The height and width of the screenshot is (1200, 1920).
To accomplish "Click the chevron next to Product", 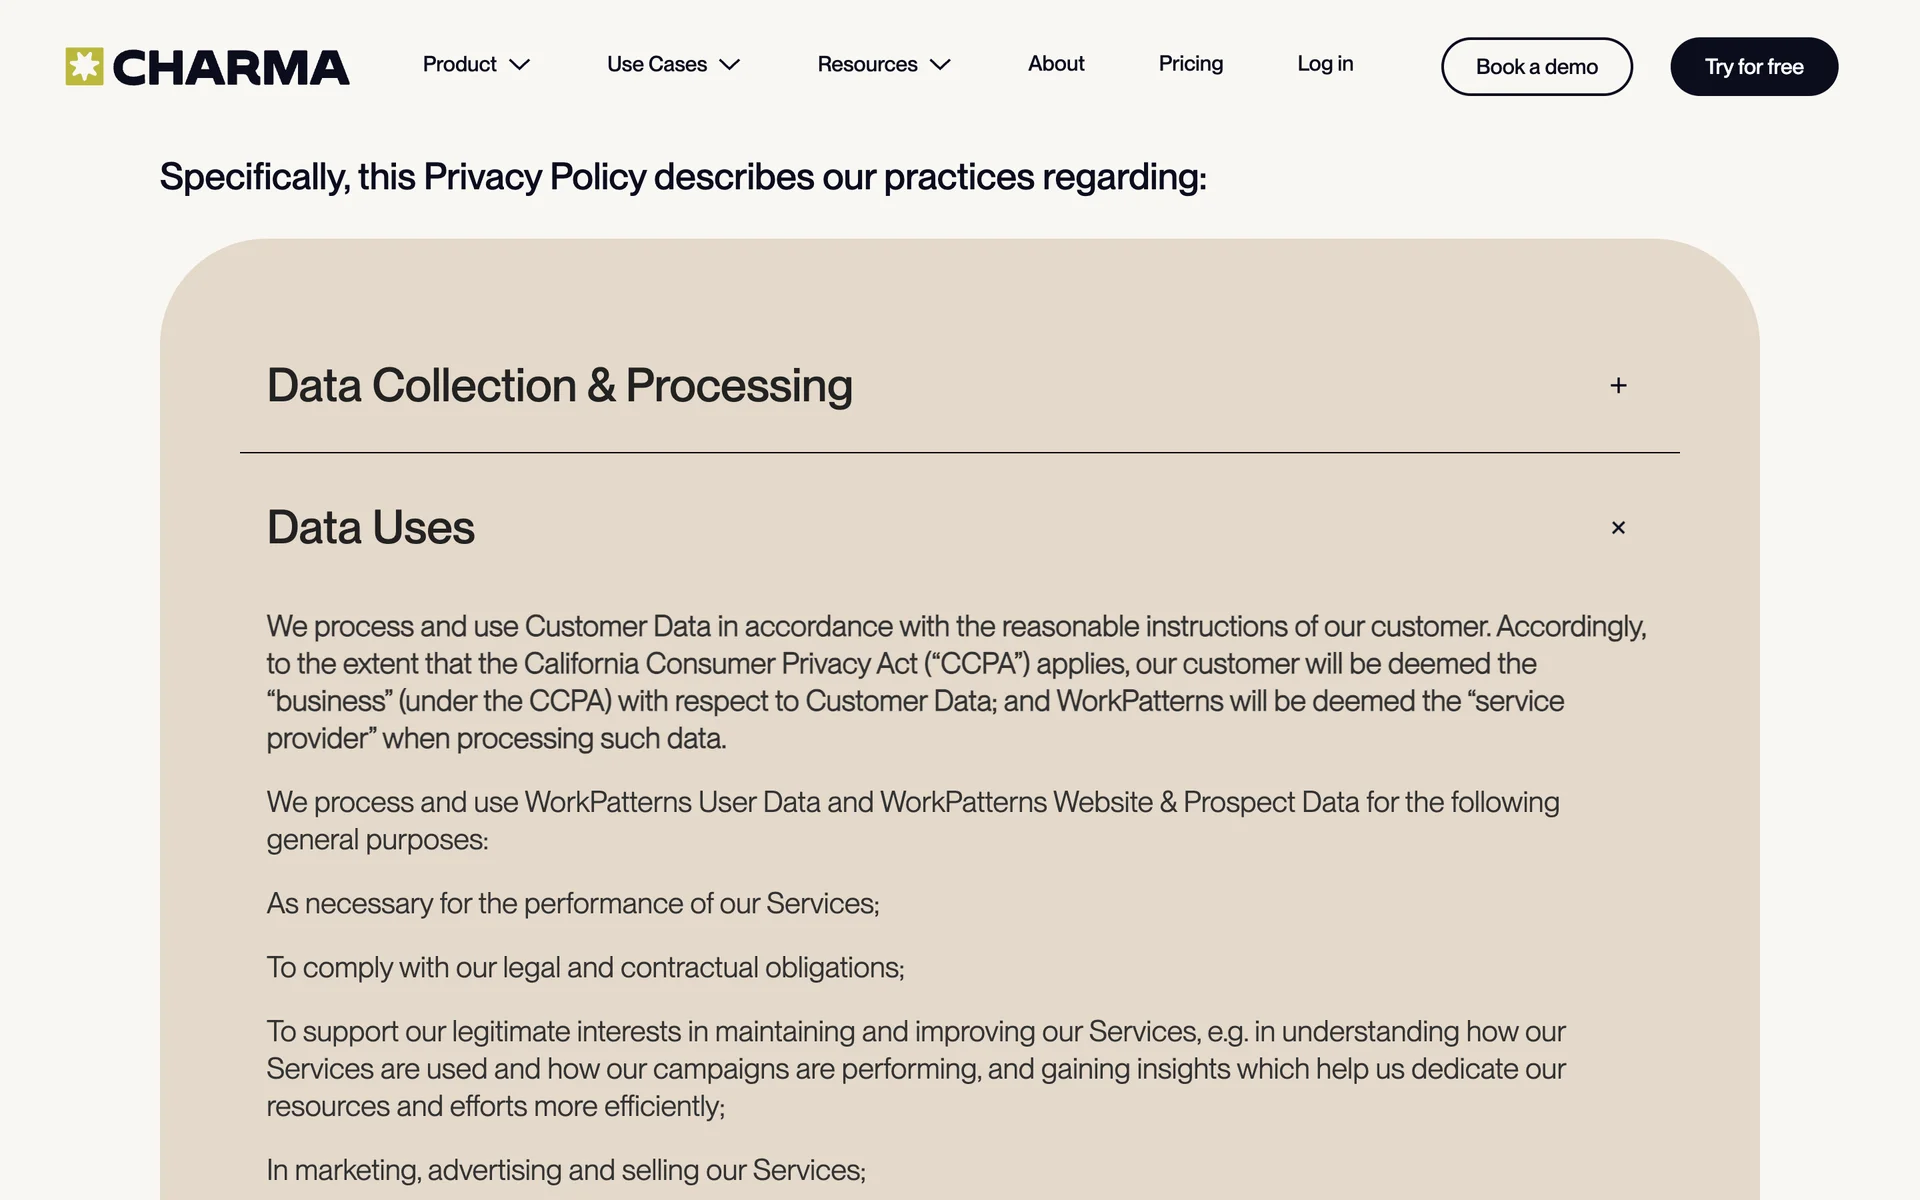I will [519, 65].
